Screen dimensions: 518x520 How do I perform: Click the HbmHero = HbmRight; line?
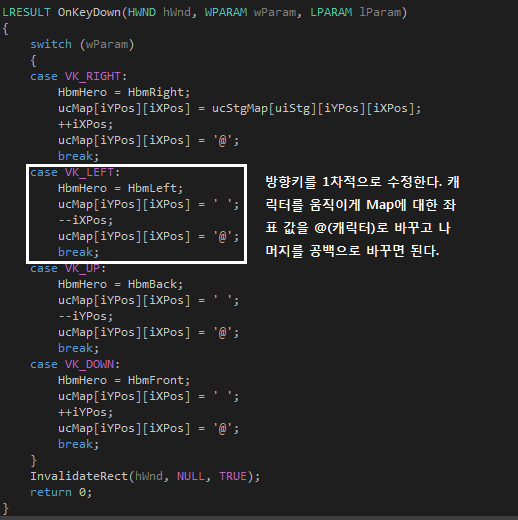(124, 92)
